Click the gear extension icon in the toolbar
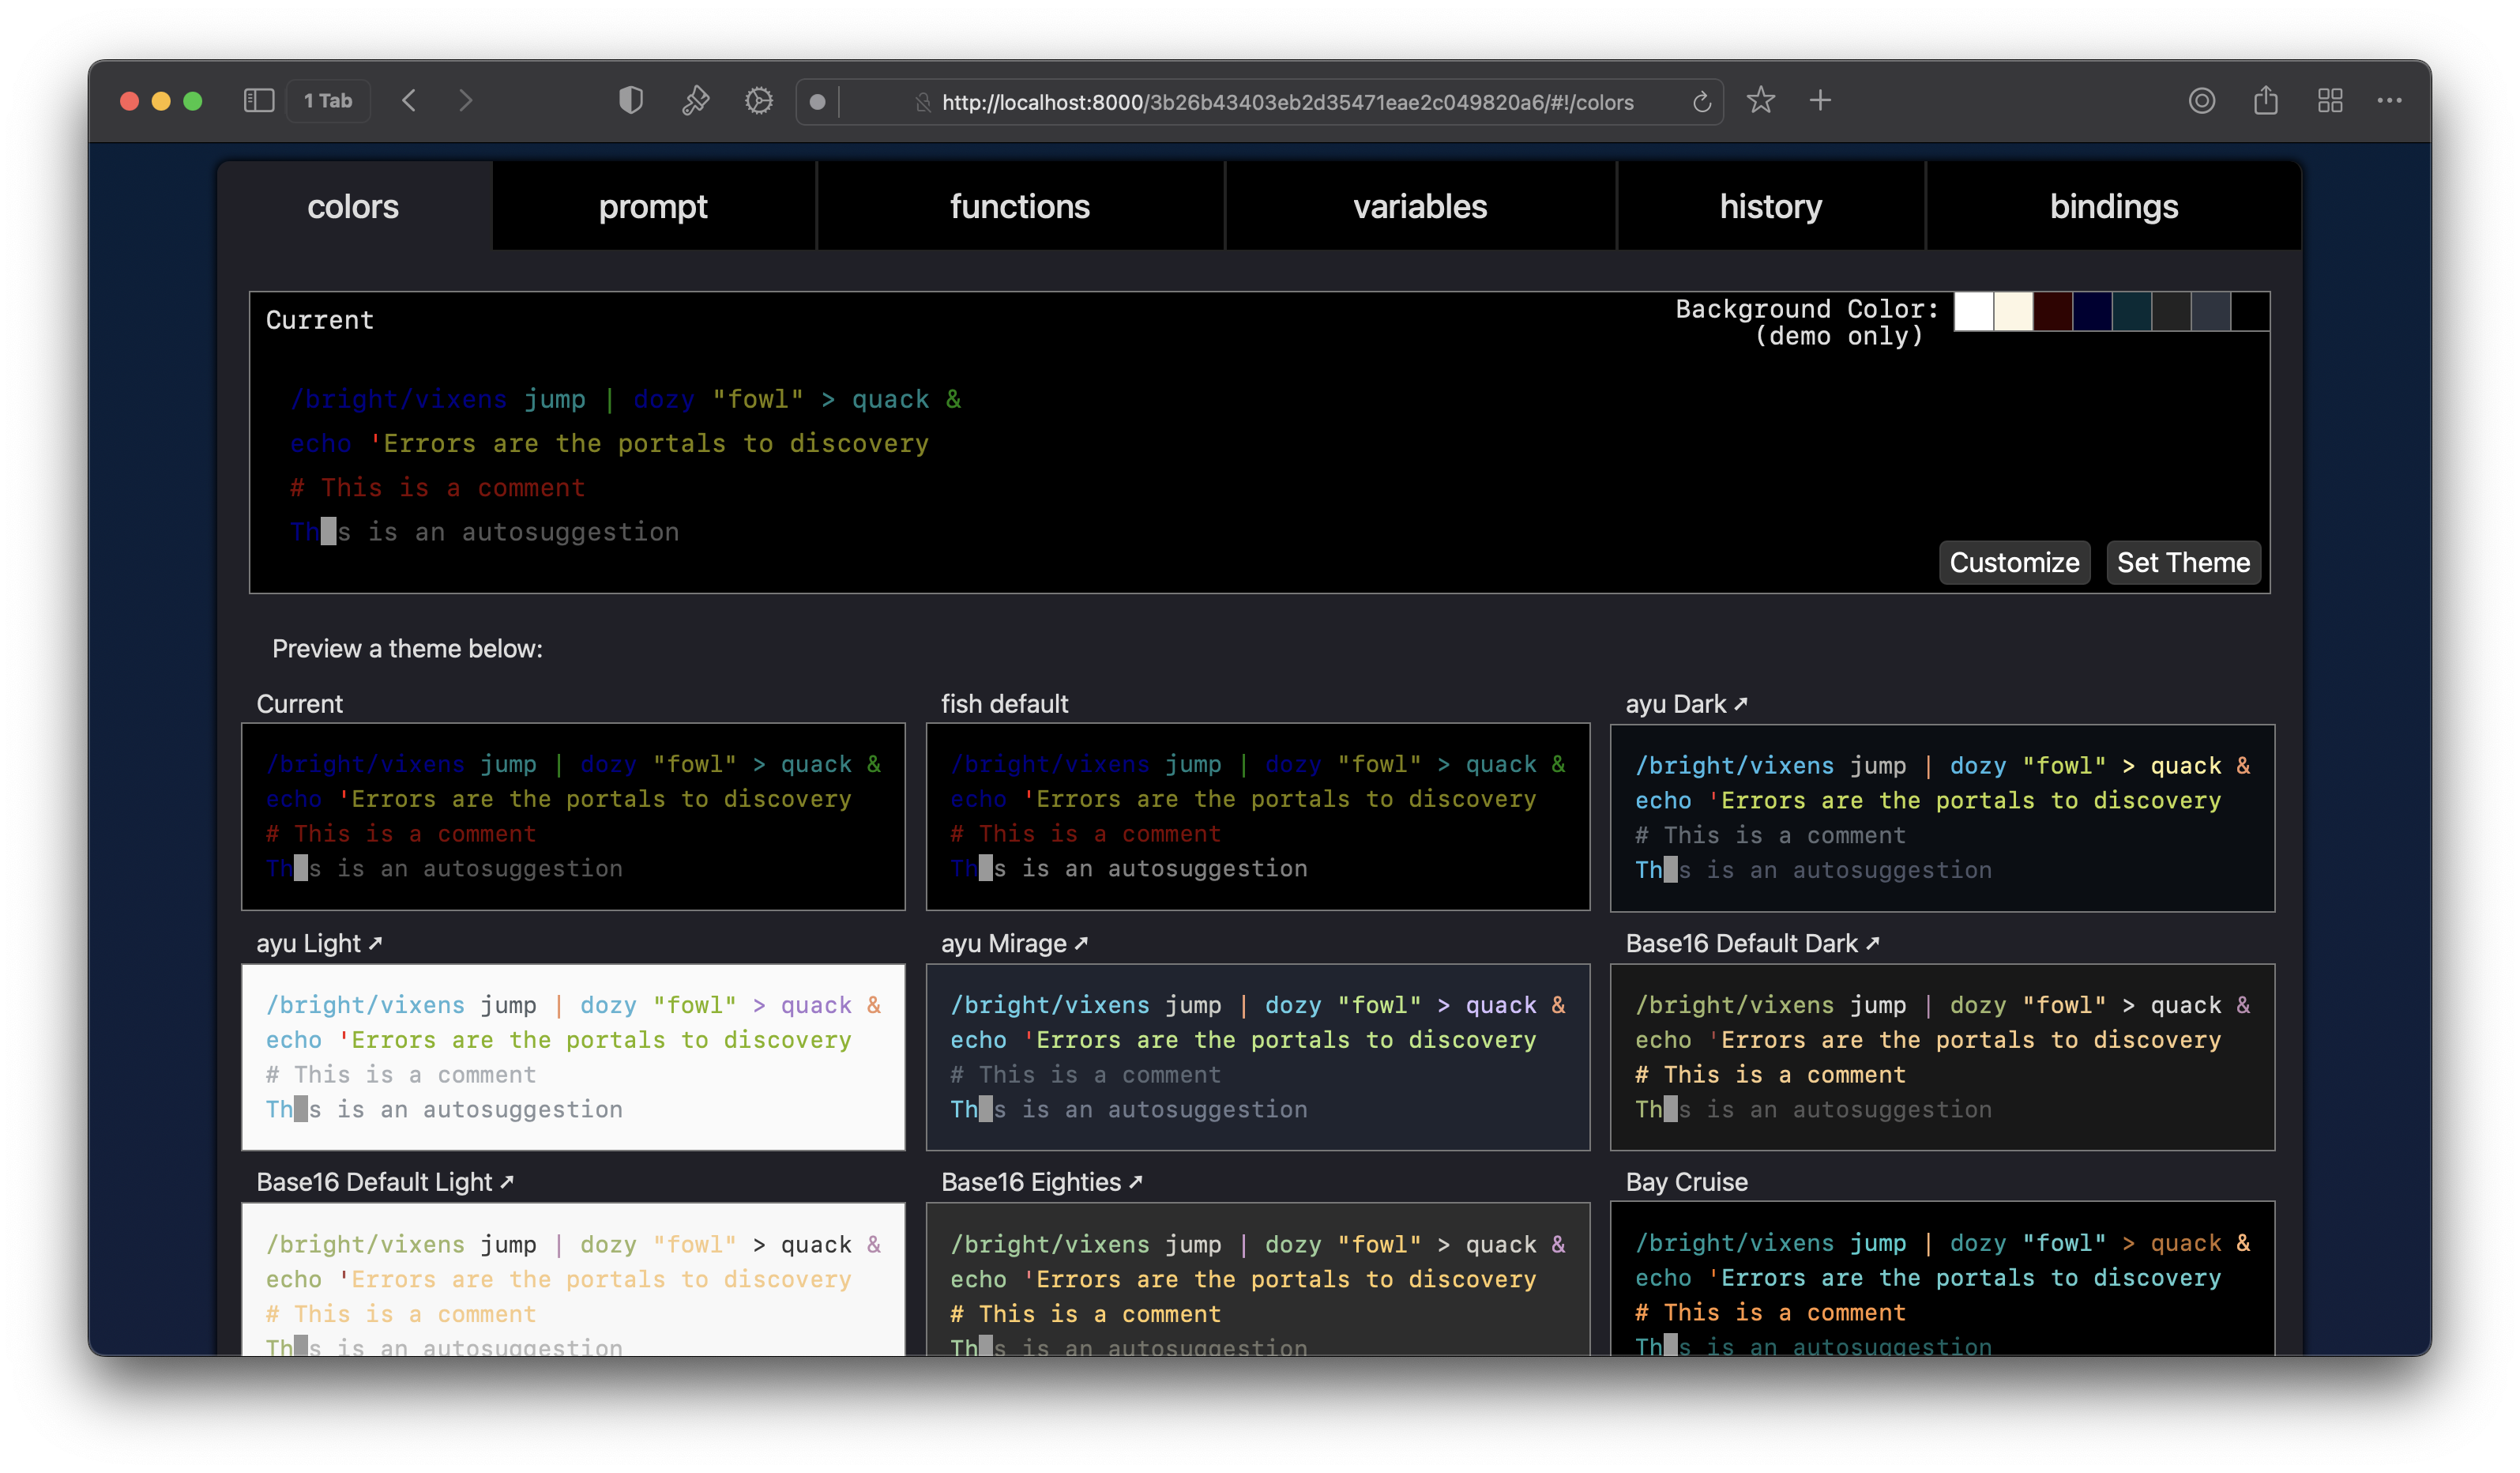The image size is (2520, 1473). coord(759,101)
